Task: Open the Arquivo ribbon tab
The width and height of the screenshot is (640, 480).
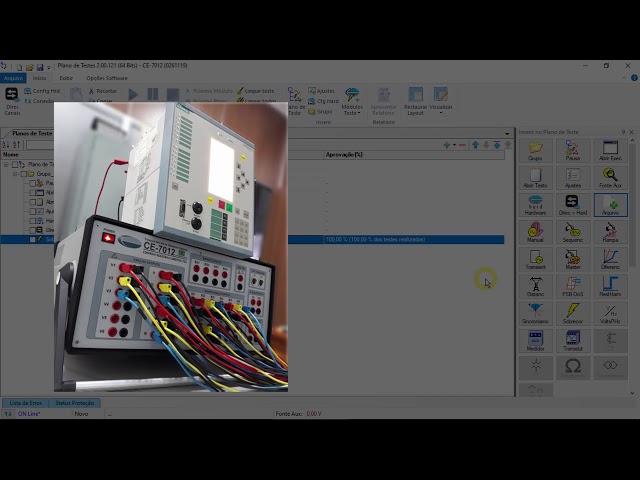Action: 13,78
